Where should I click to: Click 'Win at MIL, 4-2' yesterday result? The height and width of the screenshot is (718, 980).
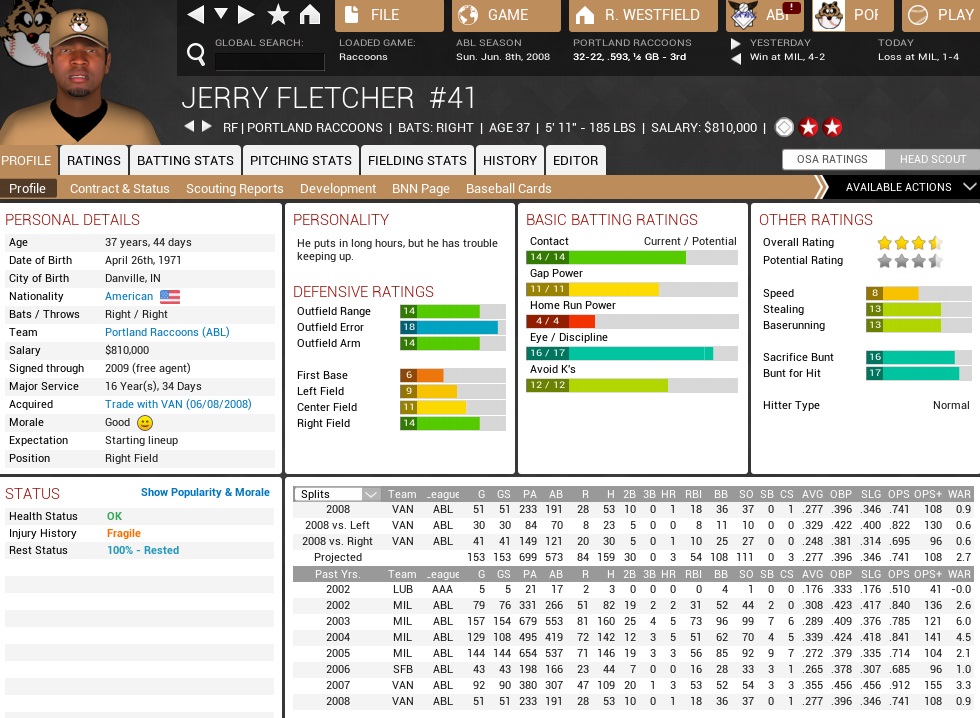(787, 57)
